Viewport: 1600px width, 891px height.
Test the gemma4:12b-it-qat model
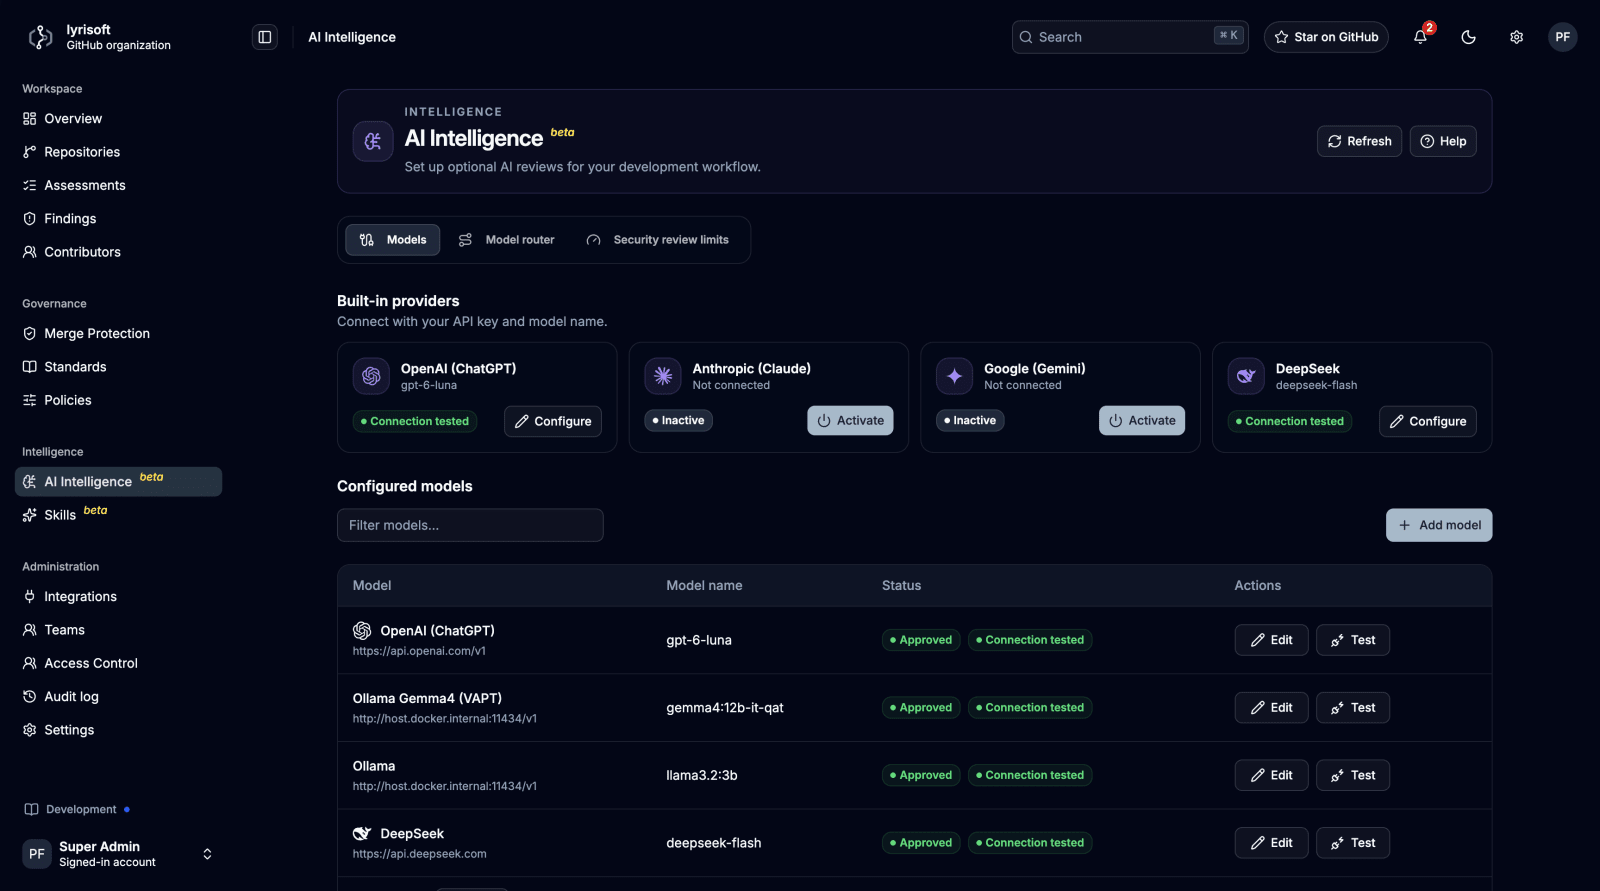click(x=1353, y=708)
